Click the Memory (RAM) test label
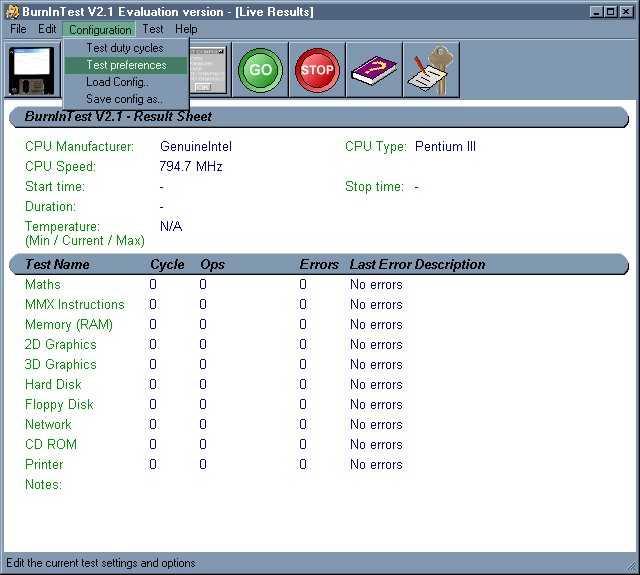Viewport: 640px width, 575px height. point(69,324)
